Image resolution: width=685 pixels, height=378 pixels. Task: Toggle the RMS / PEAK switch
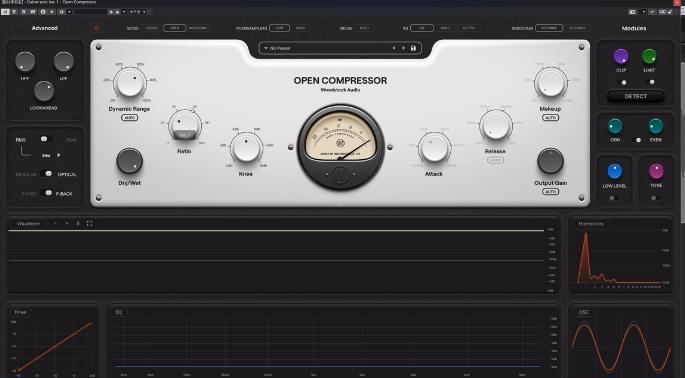coord(46,139)
